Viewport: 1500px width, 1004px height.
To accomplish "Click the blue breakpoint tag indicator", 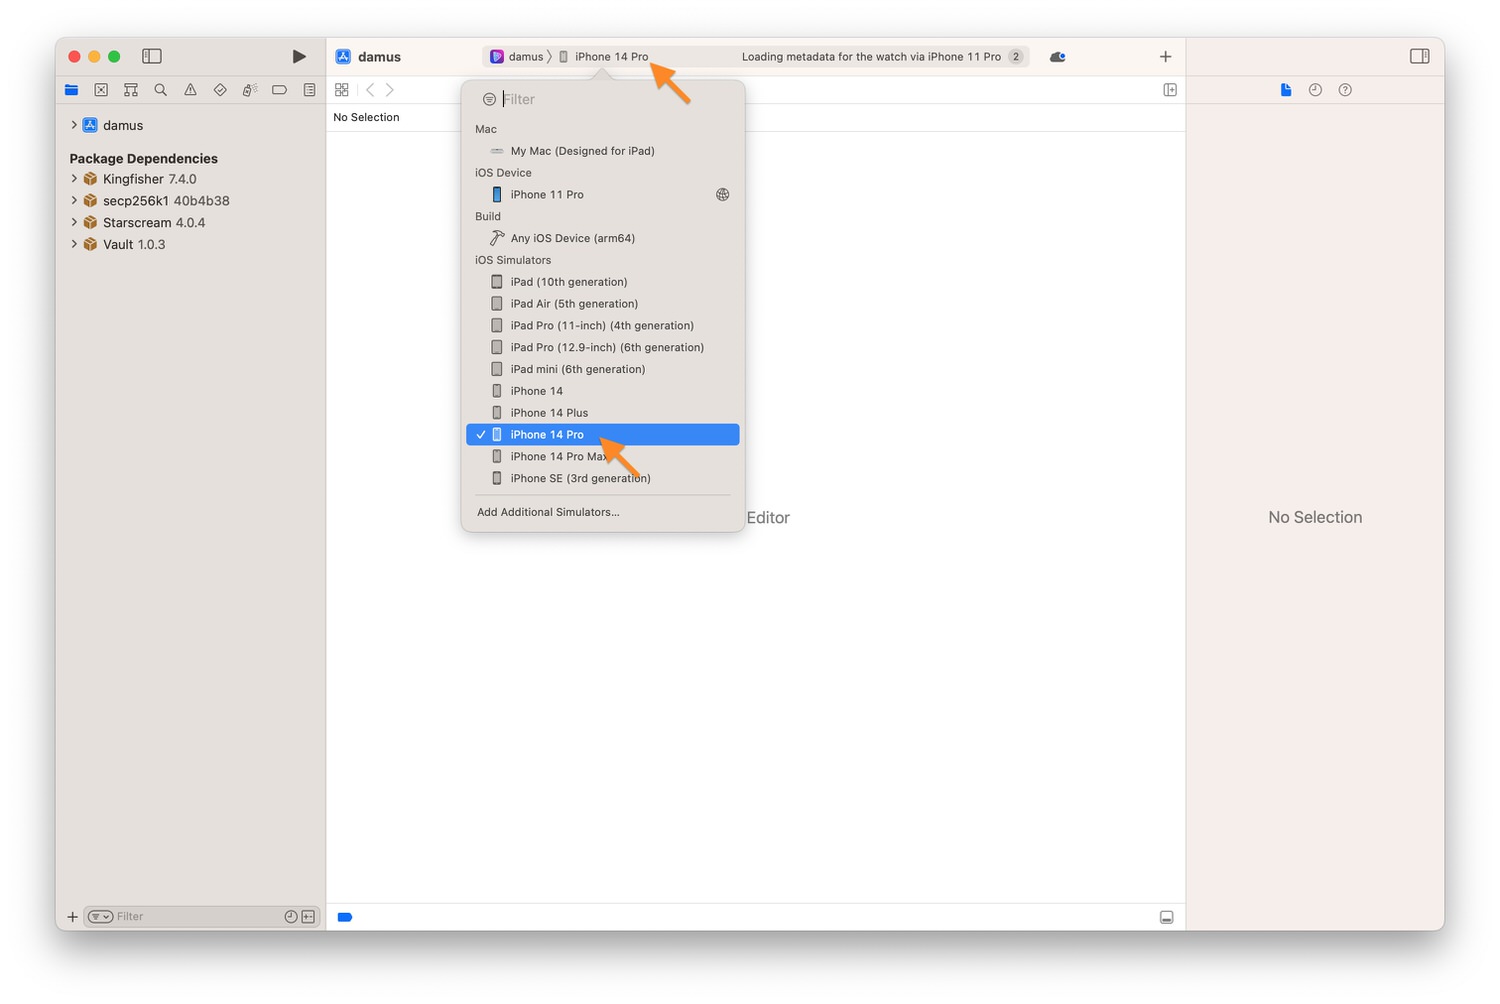I will coord(345,917).
